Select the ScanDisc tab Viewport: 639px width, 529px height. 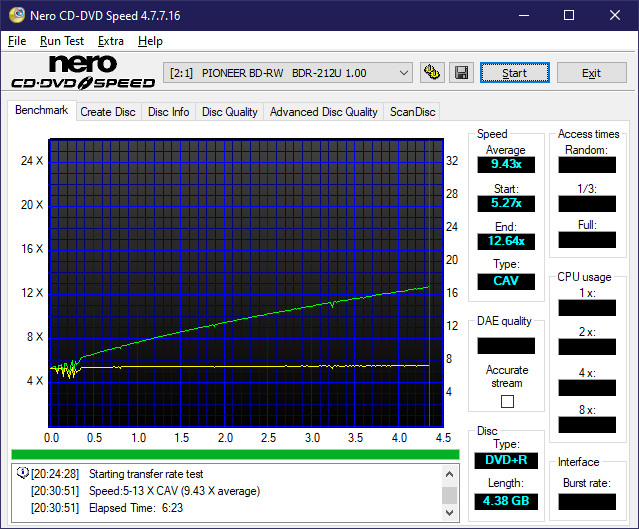pyautogui.click(x=412, y=112)
